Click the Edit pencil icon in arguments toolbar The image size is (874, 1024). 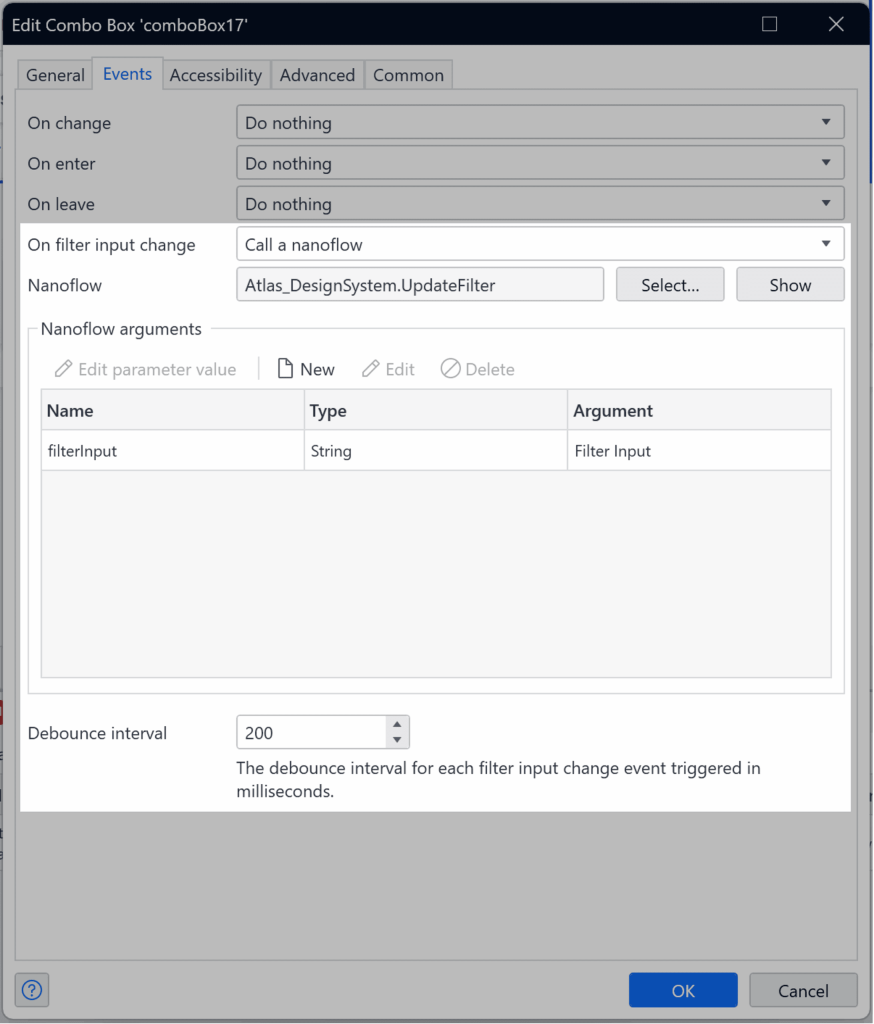tap(370, 369)
